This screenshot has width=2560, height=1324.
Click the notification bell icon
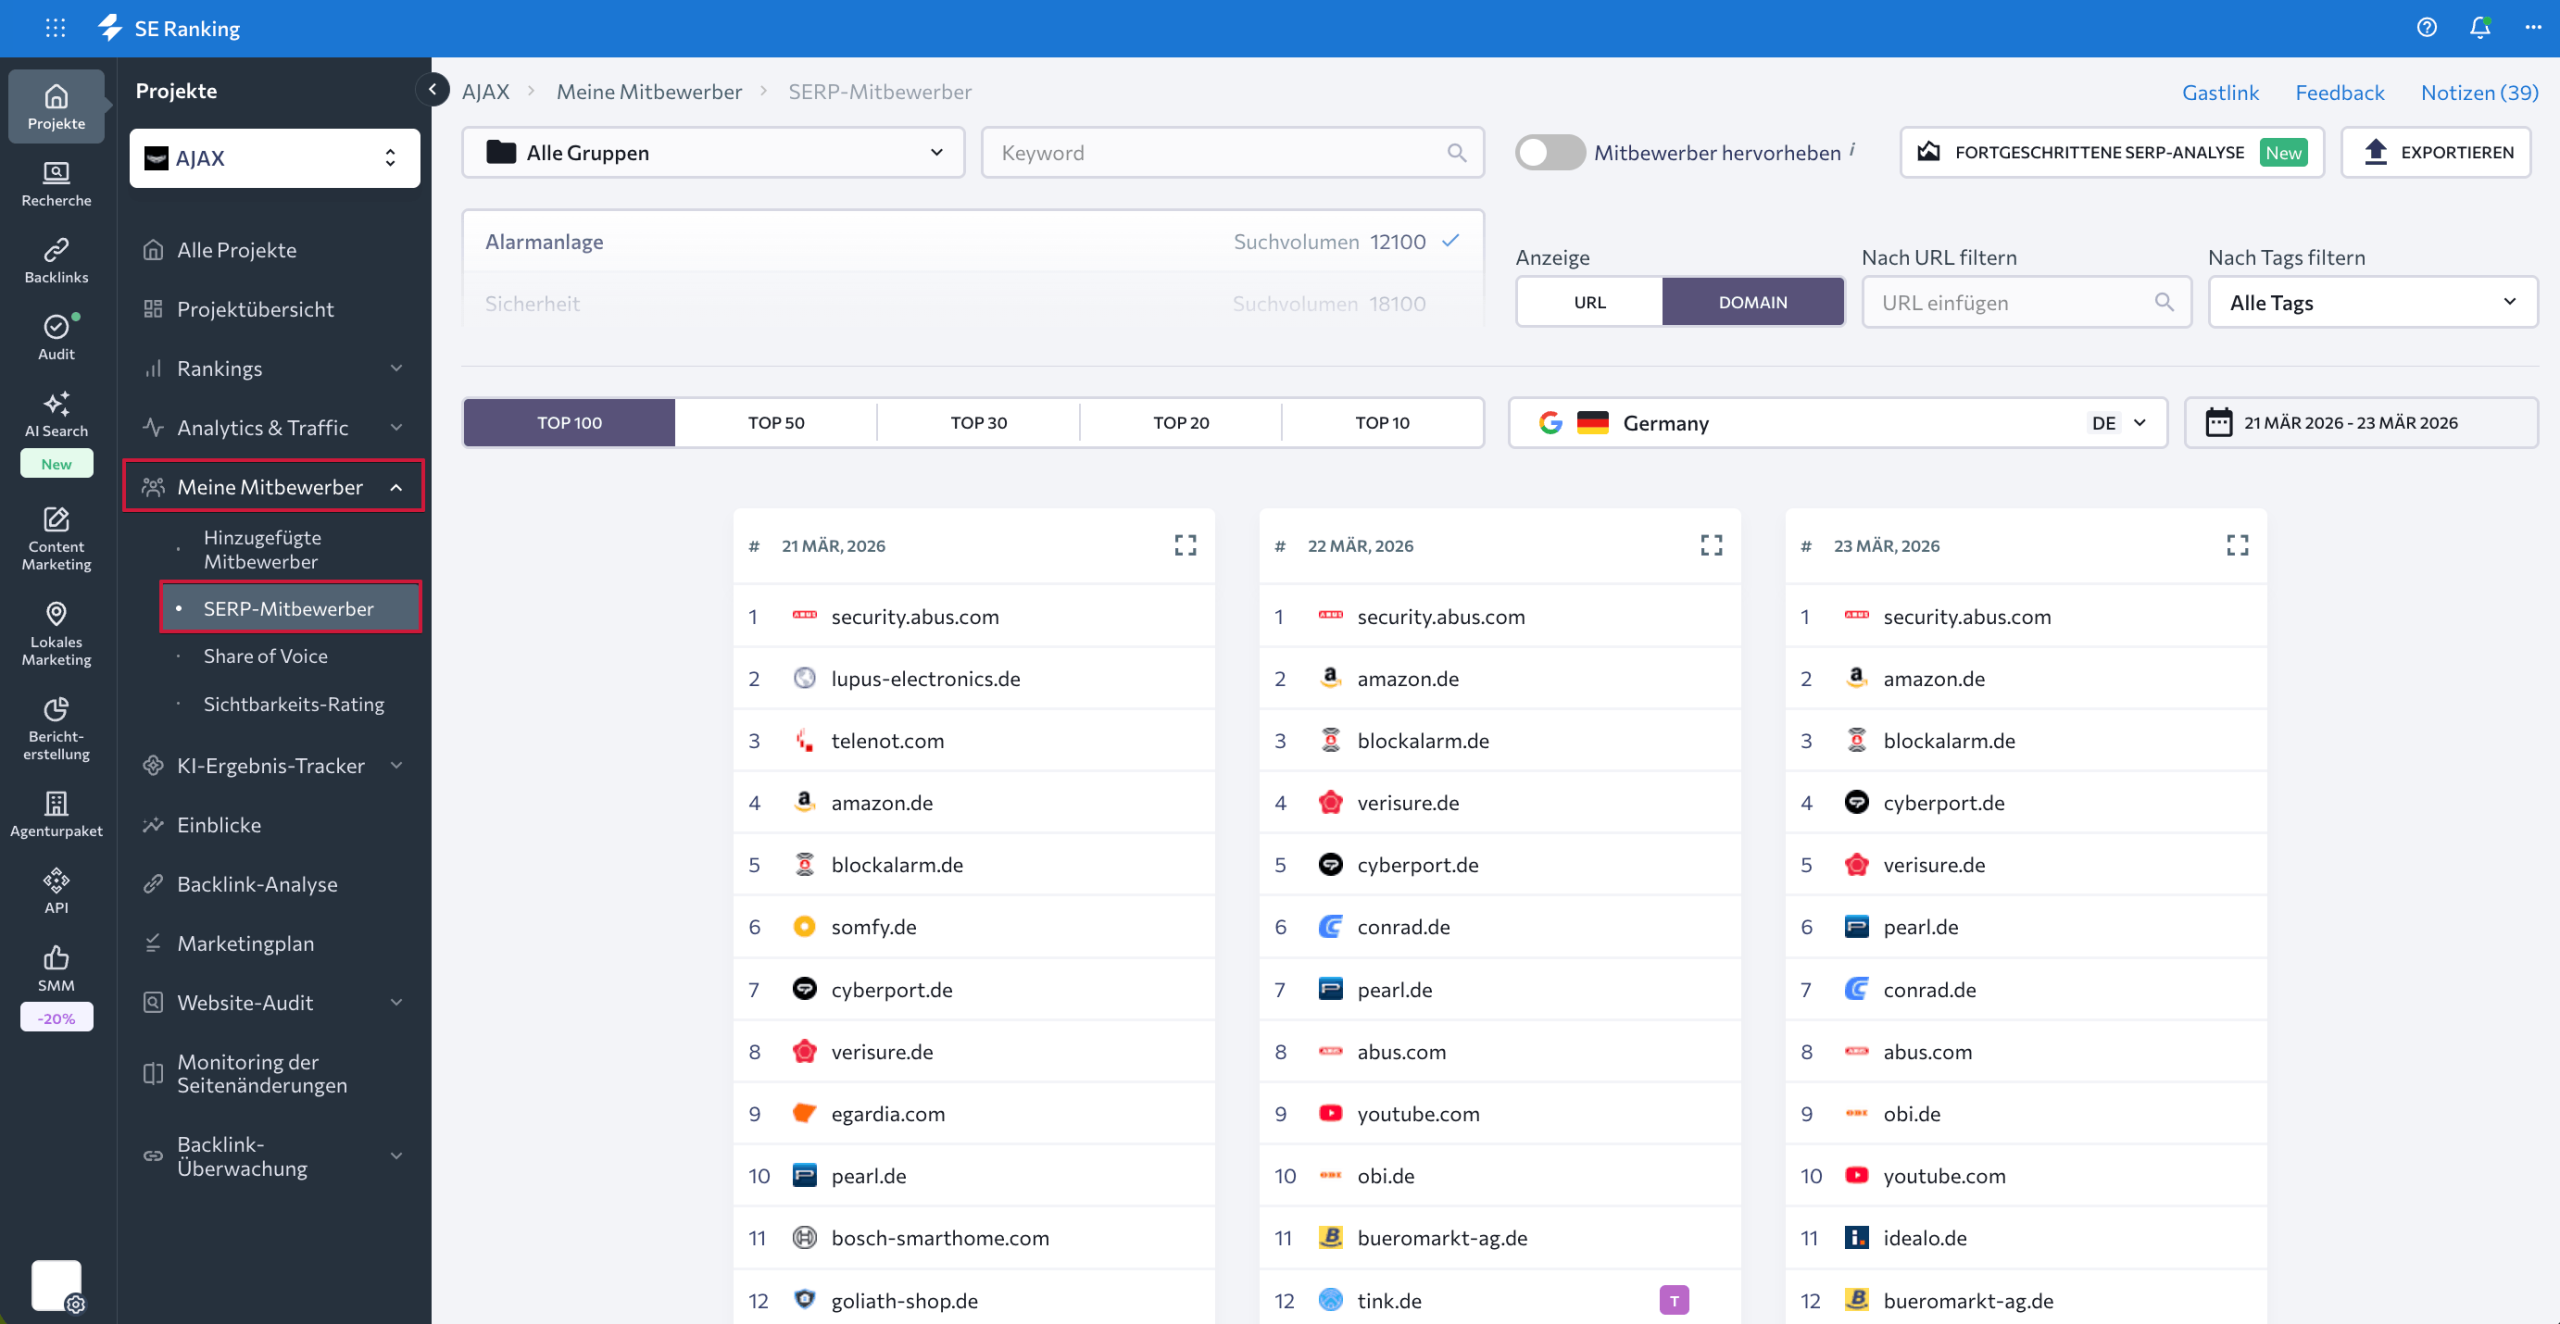2480,27
